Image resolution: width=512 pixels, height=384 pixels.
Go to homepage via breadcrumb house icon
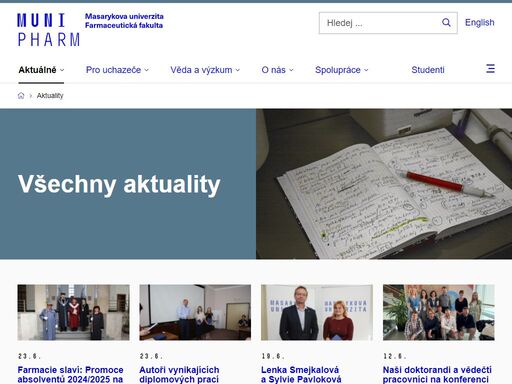[21, 96]
